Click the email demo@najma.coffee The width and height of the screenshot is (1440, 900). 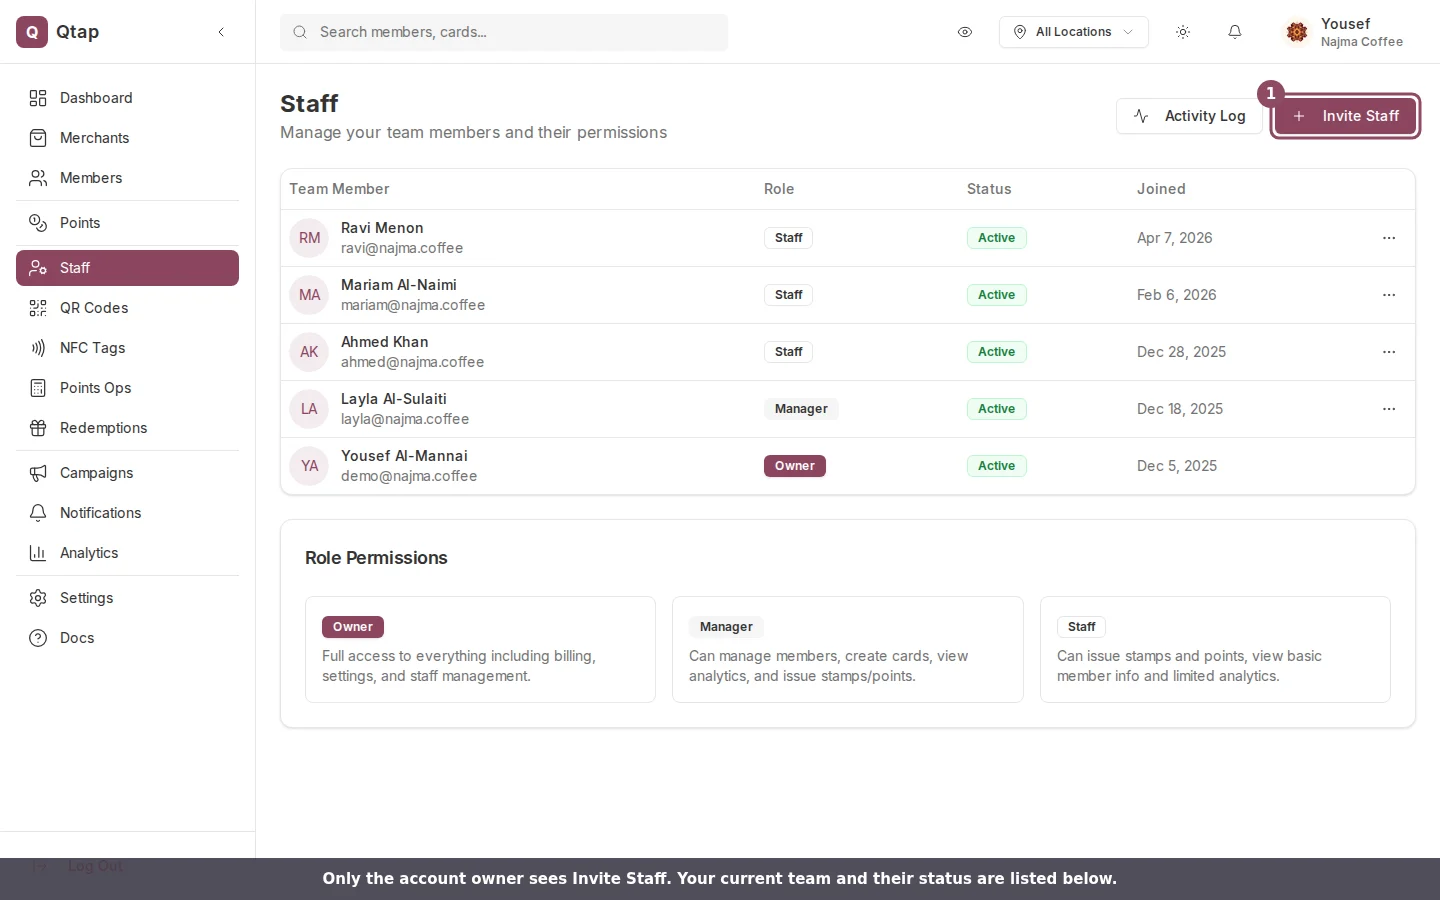tap(409, 476)
